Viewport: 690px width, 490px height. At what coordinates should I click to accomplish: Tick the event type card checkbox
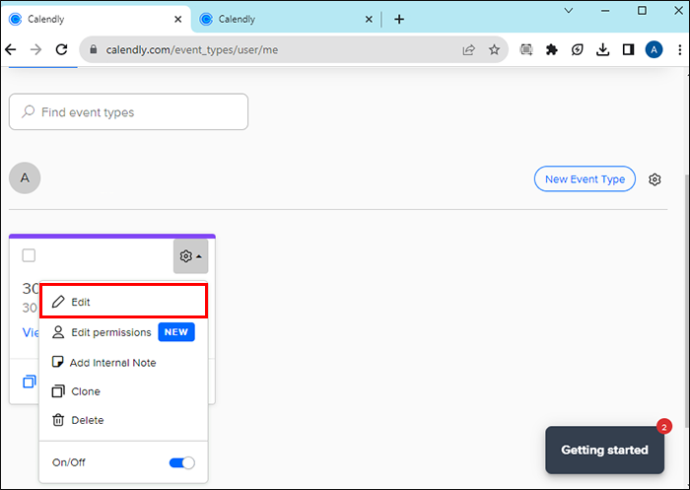29,256
